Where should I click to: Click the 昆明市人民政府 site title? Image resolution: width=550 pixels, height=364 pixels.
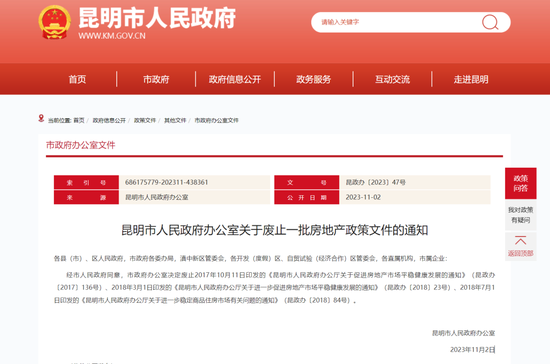point(157,18)
